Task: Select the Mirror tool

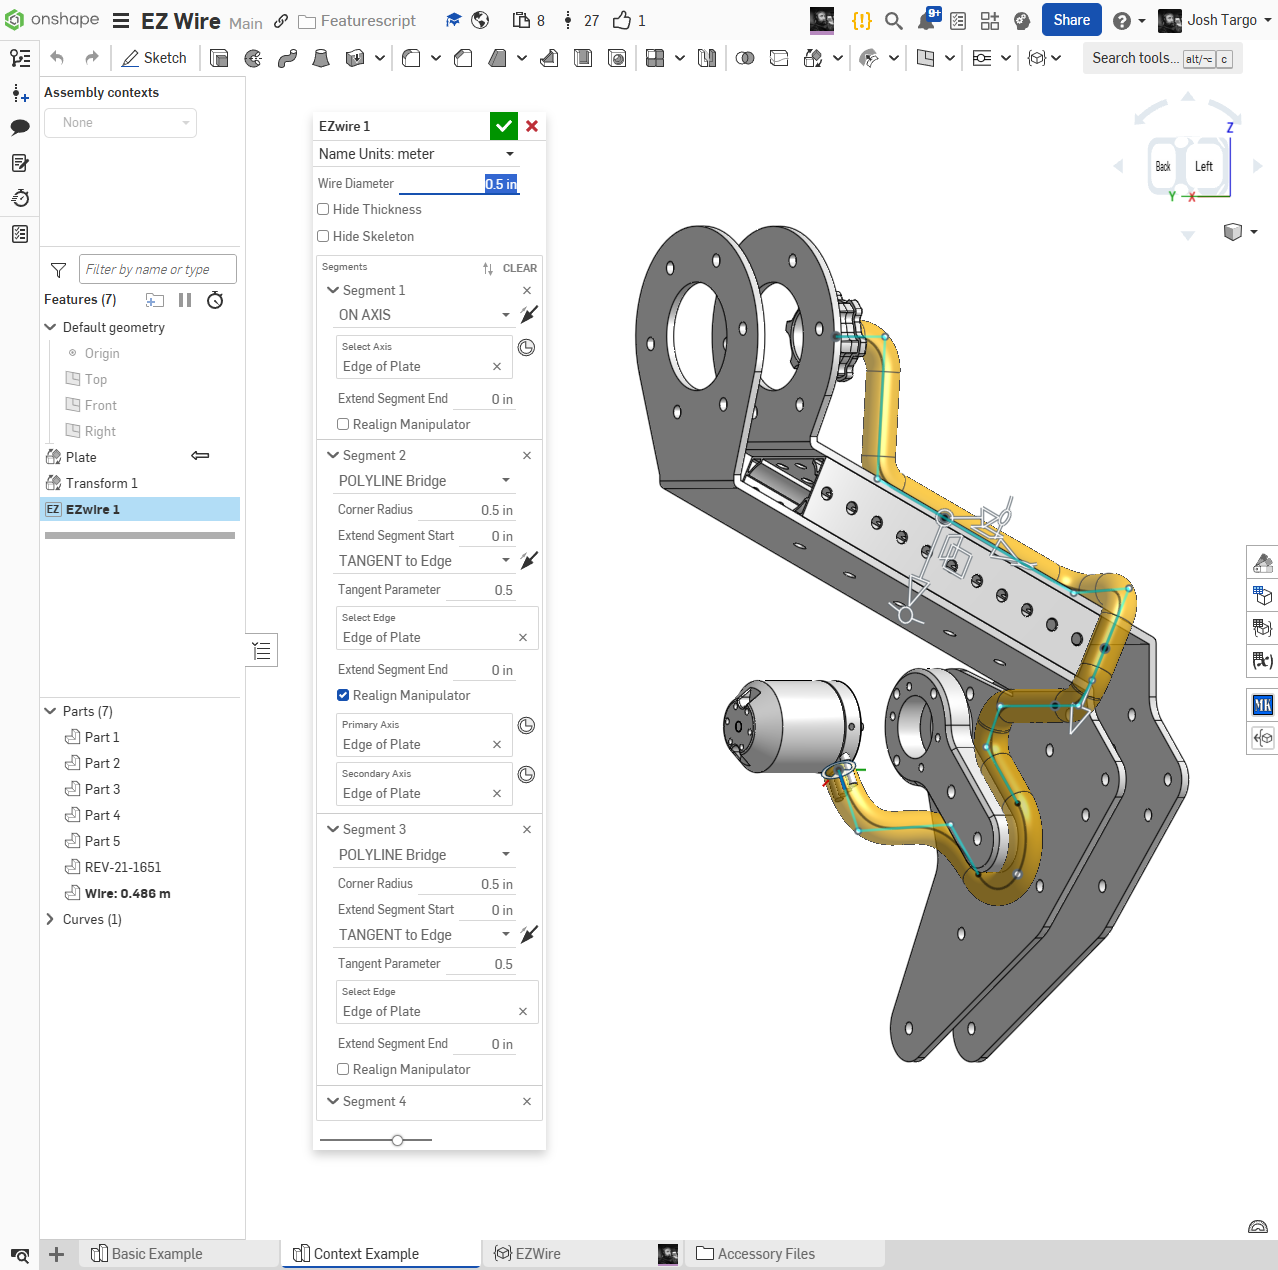Action: [x=707, y=58]
